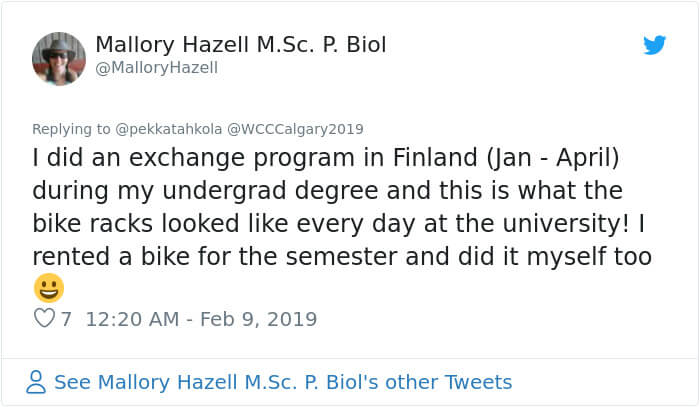The image size is (700, 407).
Task: Click the like count number 7
Action: click(67, 320)
